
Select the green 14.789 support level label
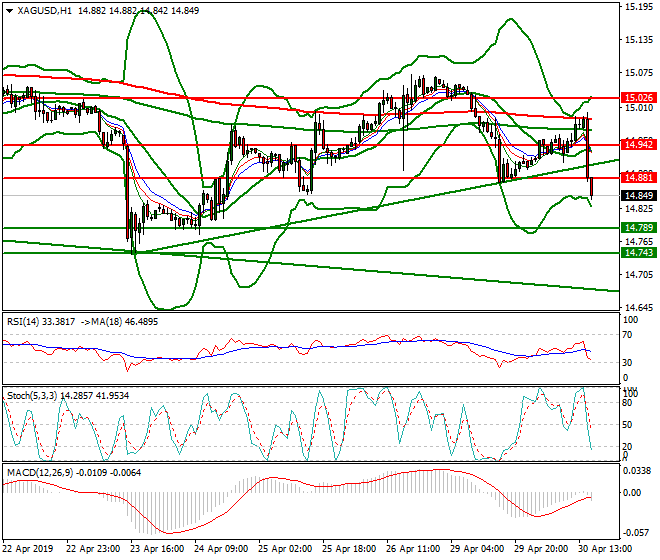point(639,228)
